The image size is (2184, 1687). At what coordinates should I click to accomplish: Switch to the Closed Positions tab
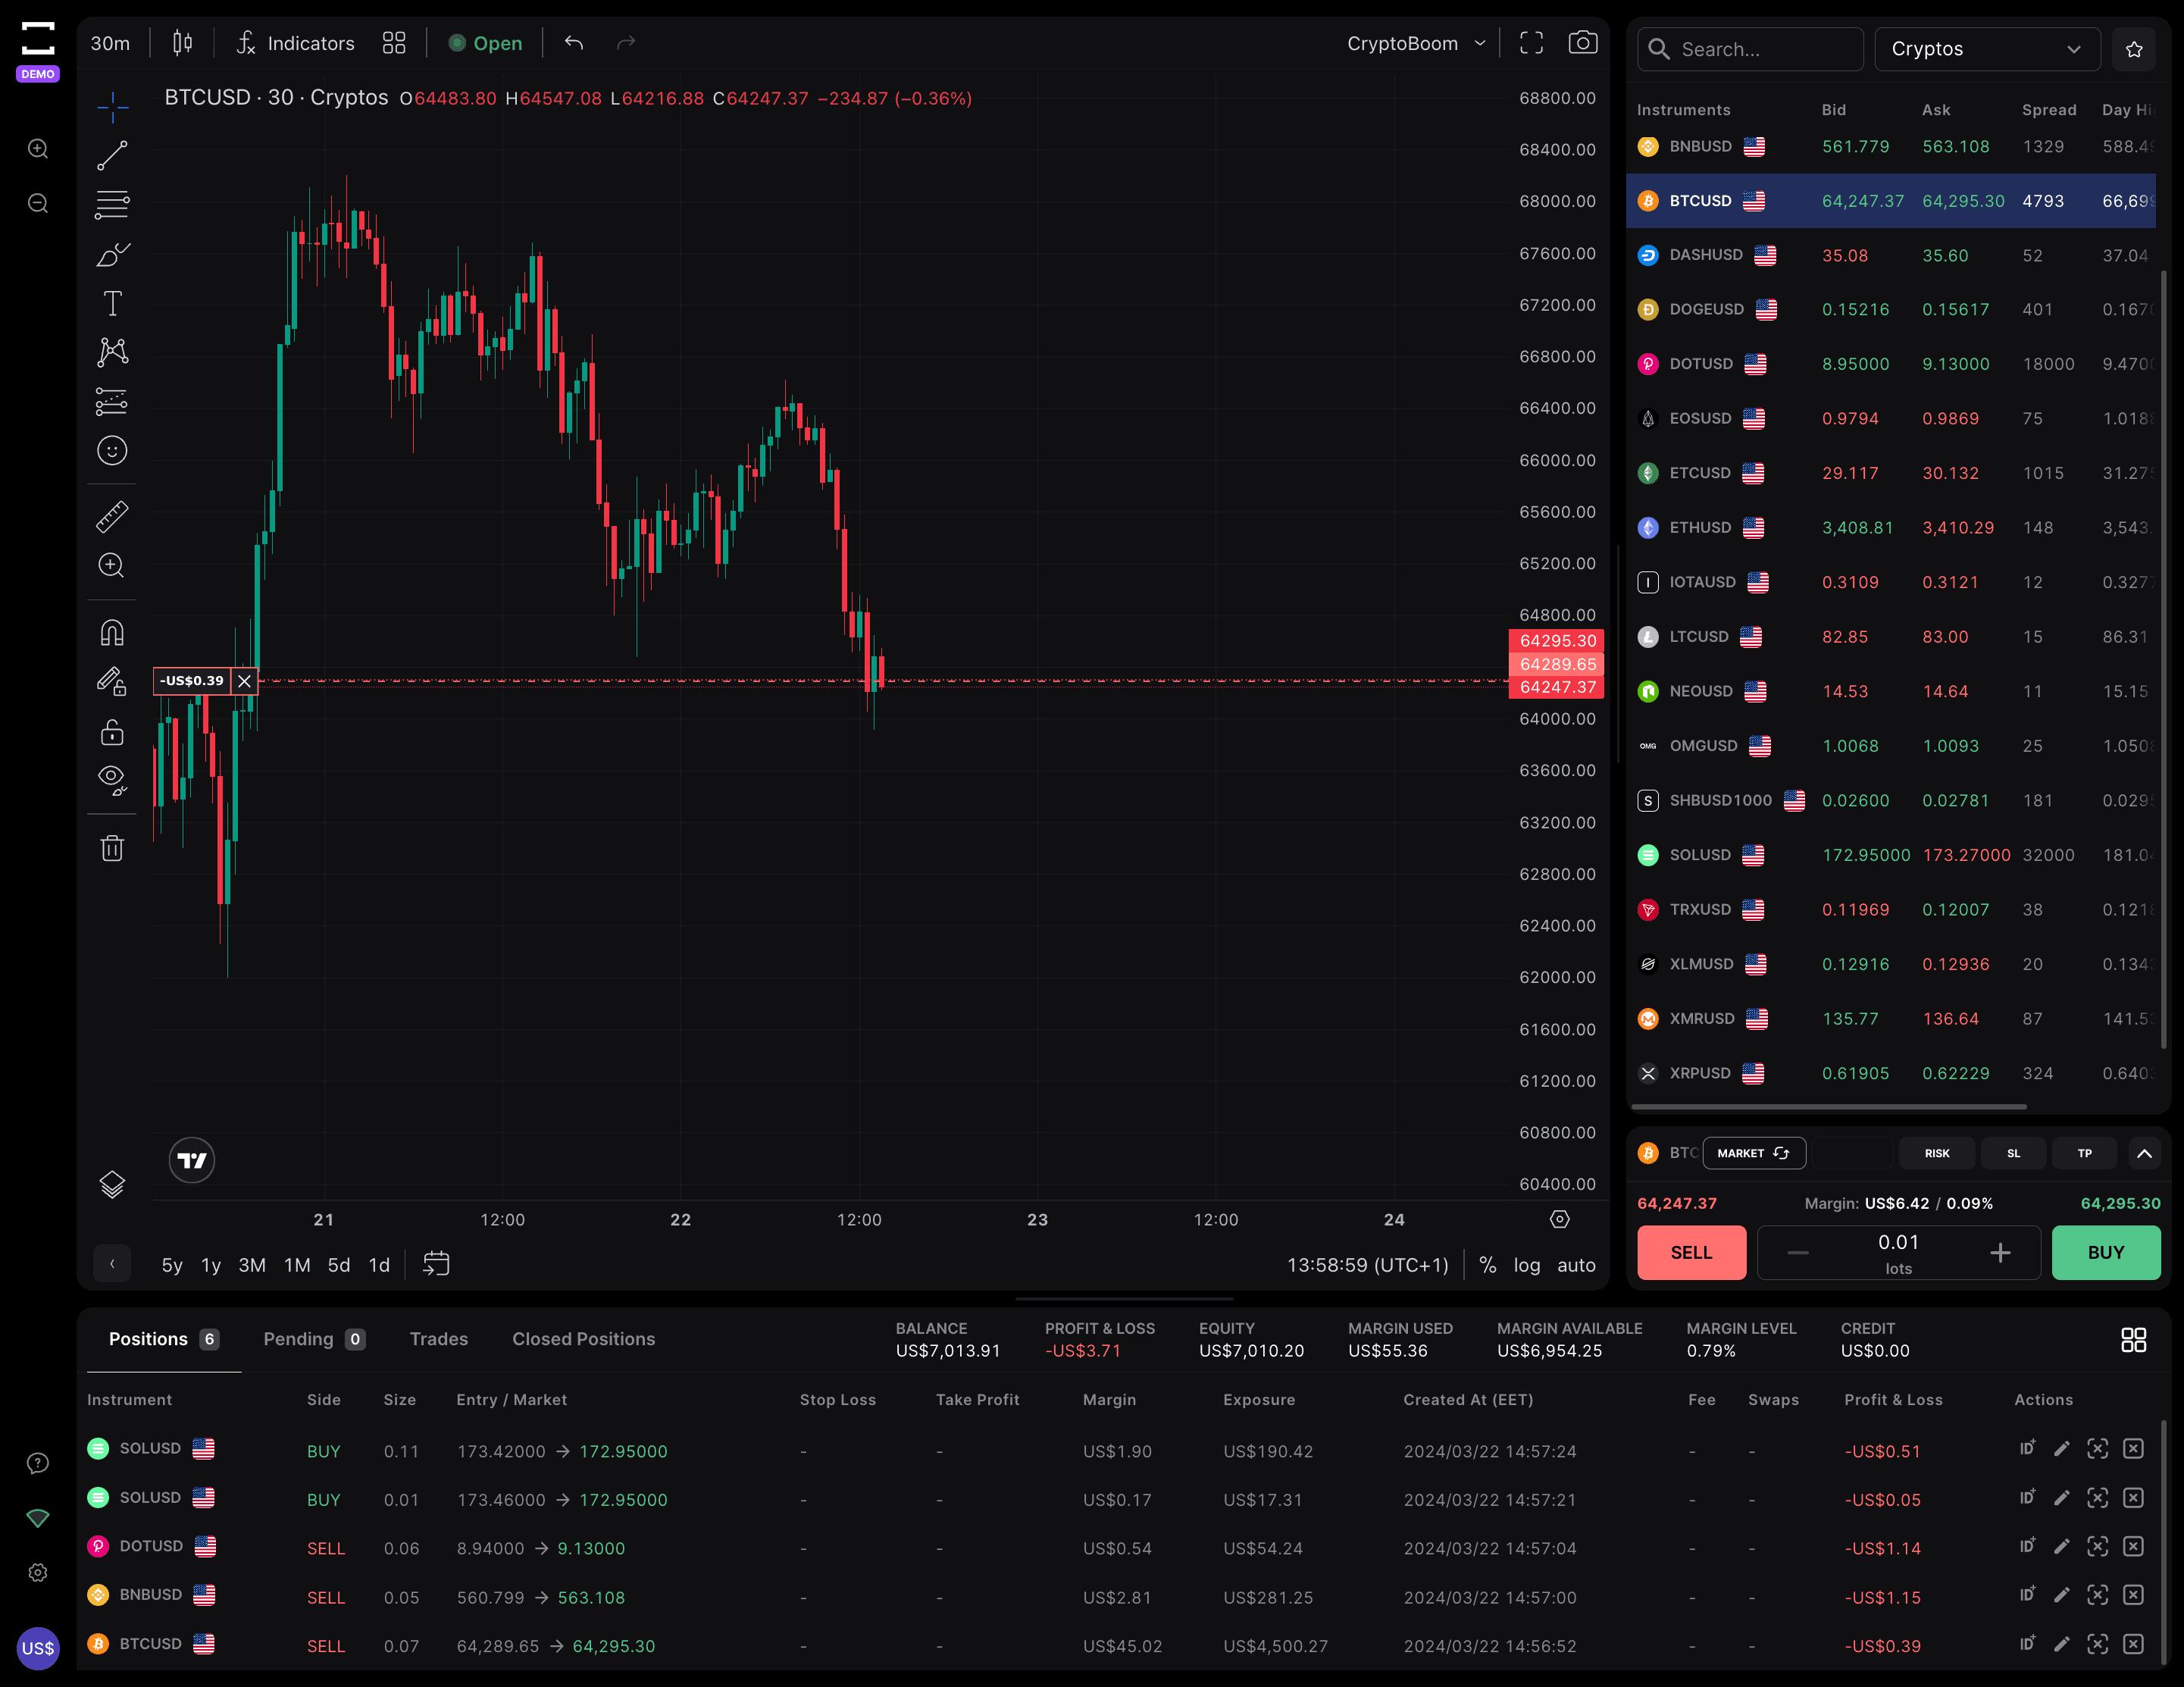(x=583, y=1339)
